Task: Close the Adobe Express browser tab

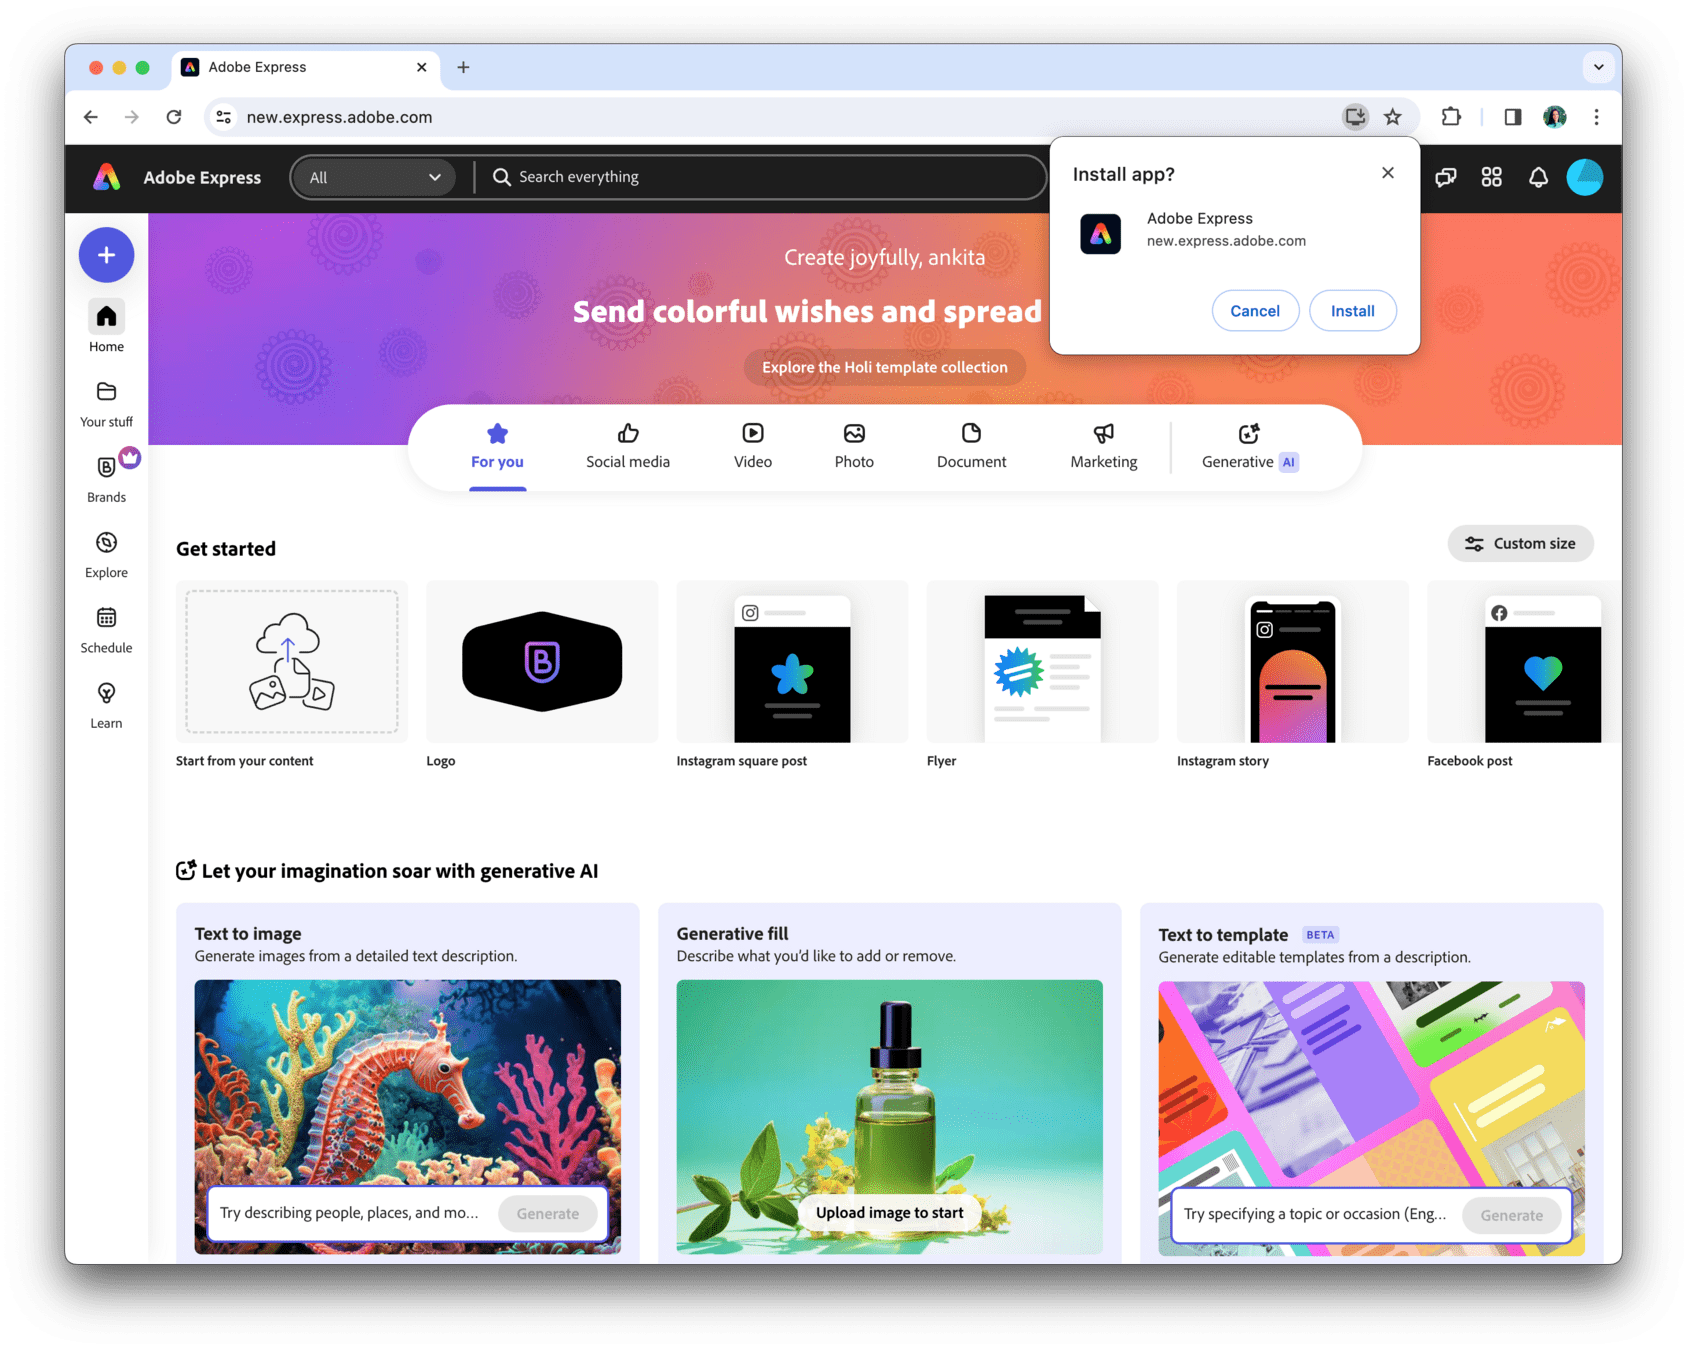Action: pos(421,67)
